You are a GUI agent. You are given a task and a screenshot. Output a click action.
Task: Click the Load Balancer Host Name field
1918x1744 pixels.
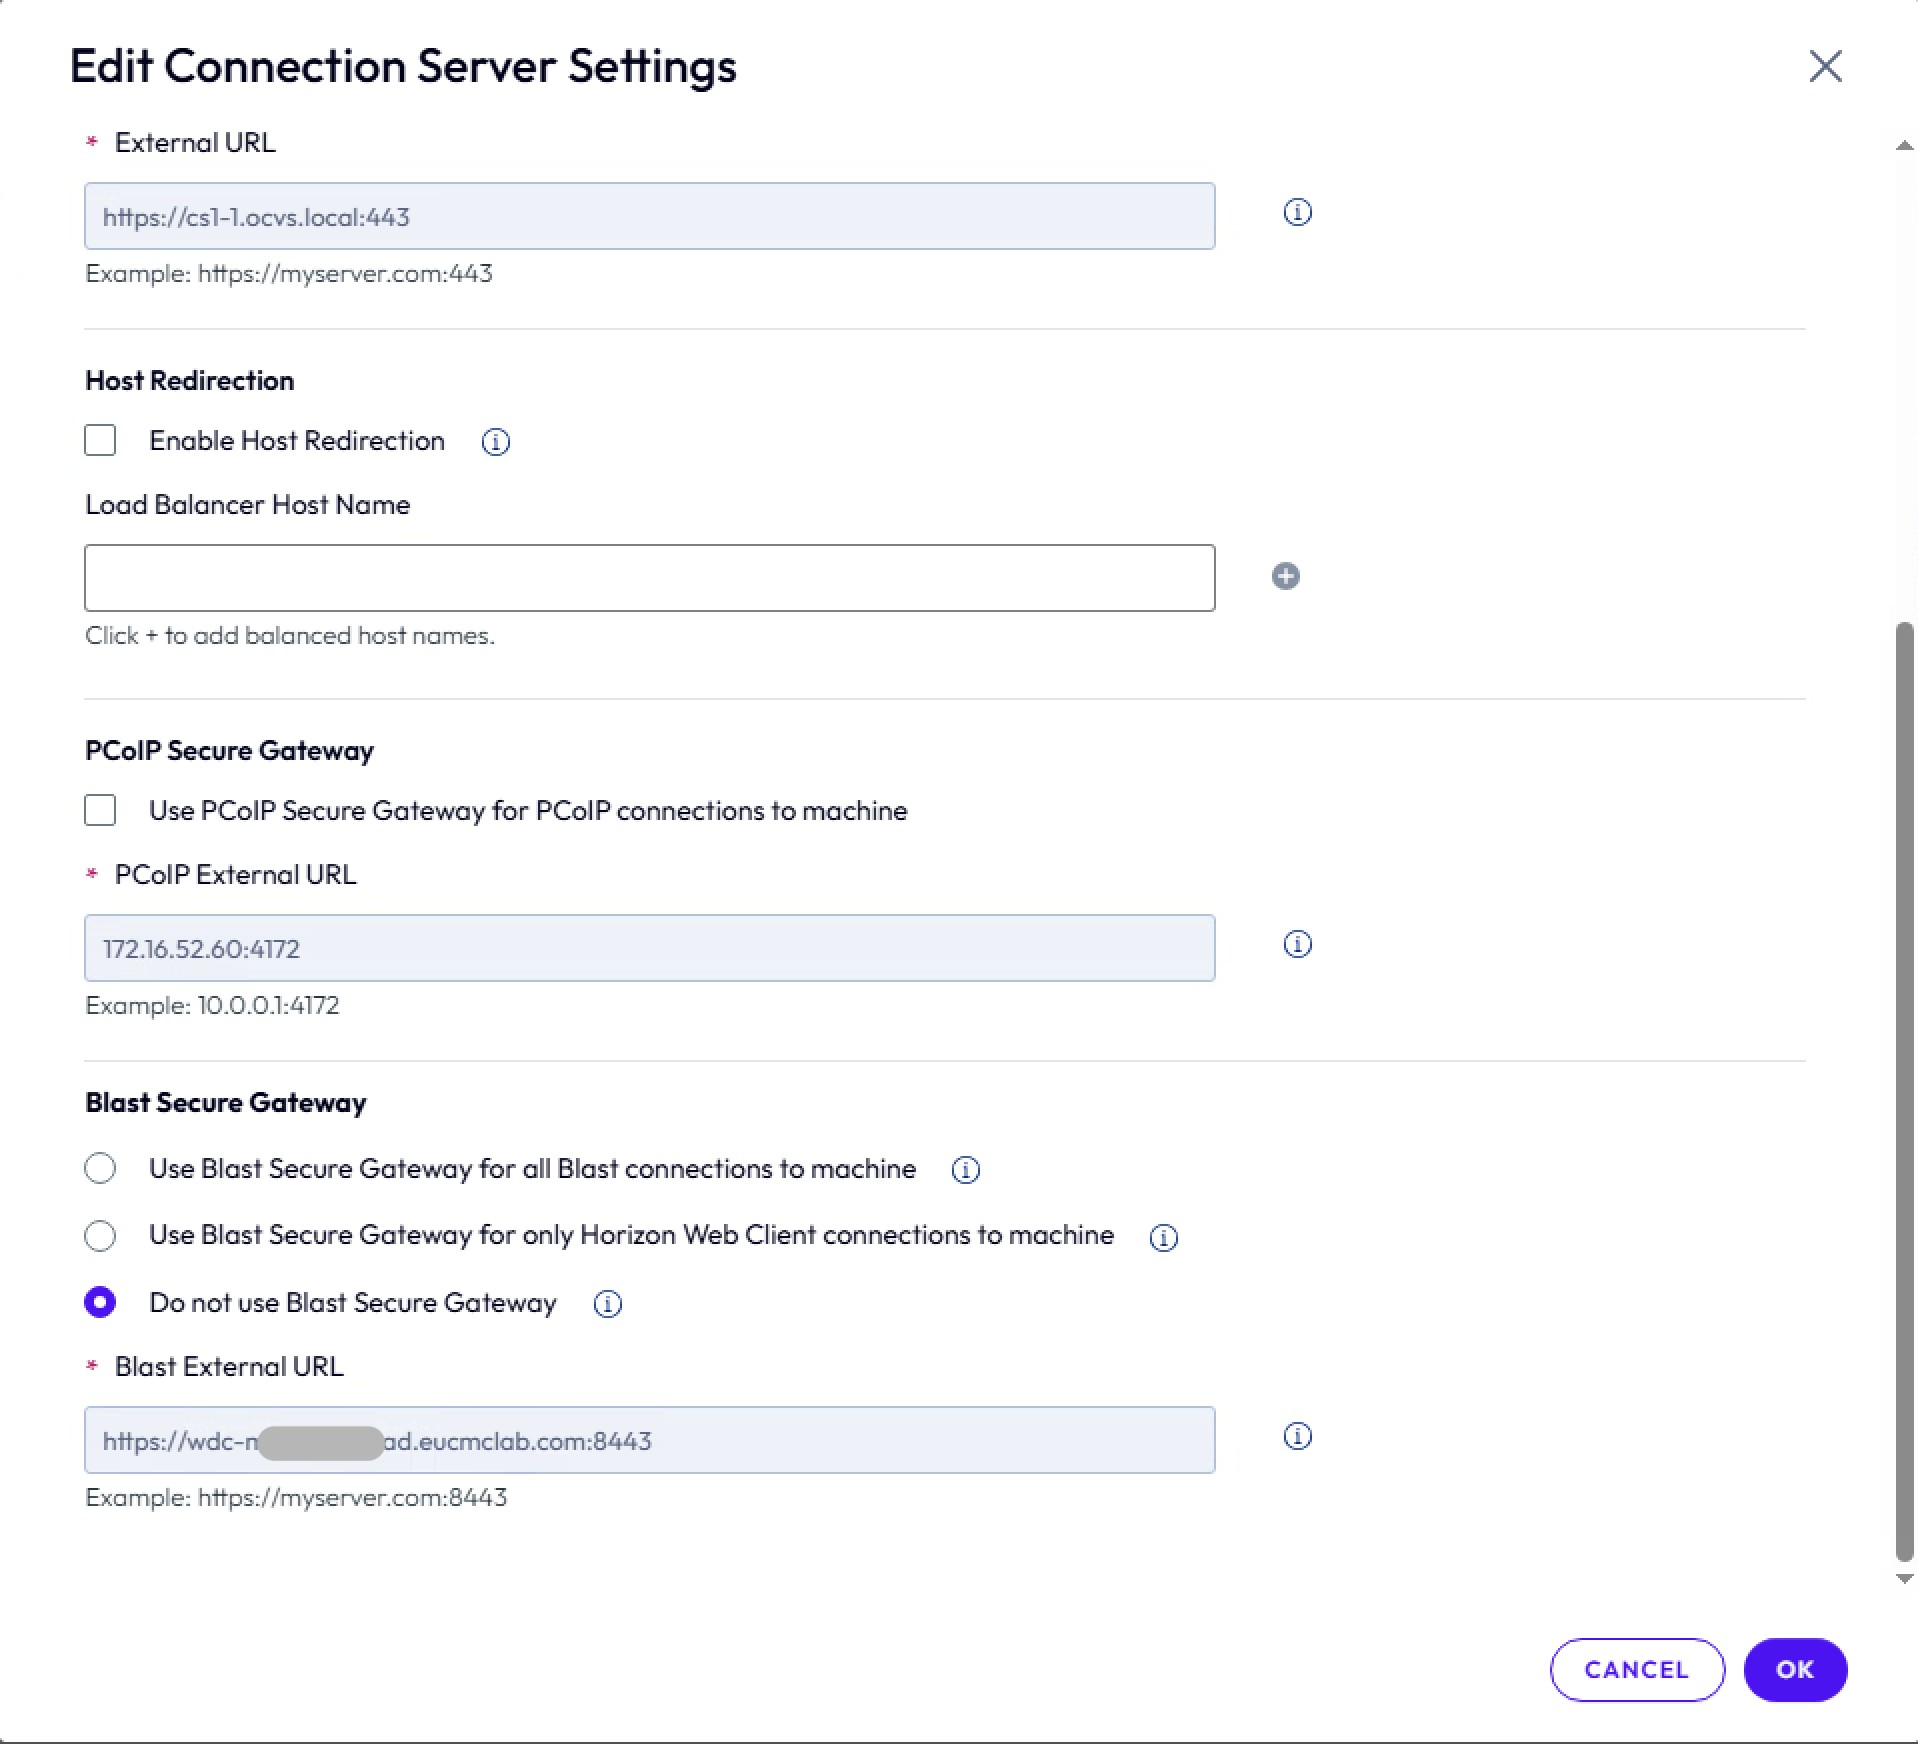tap(649, 578)
